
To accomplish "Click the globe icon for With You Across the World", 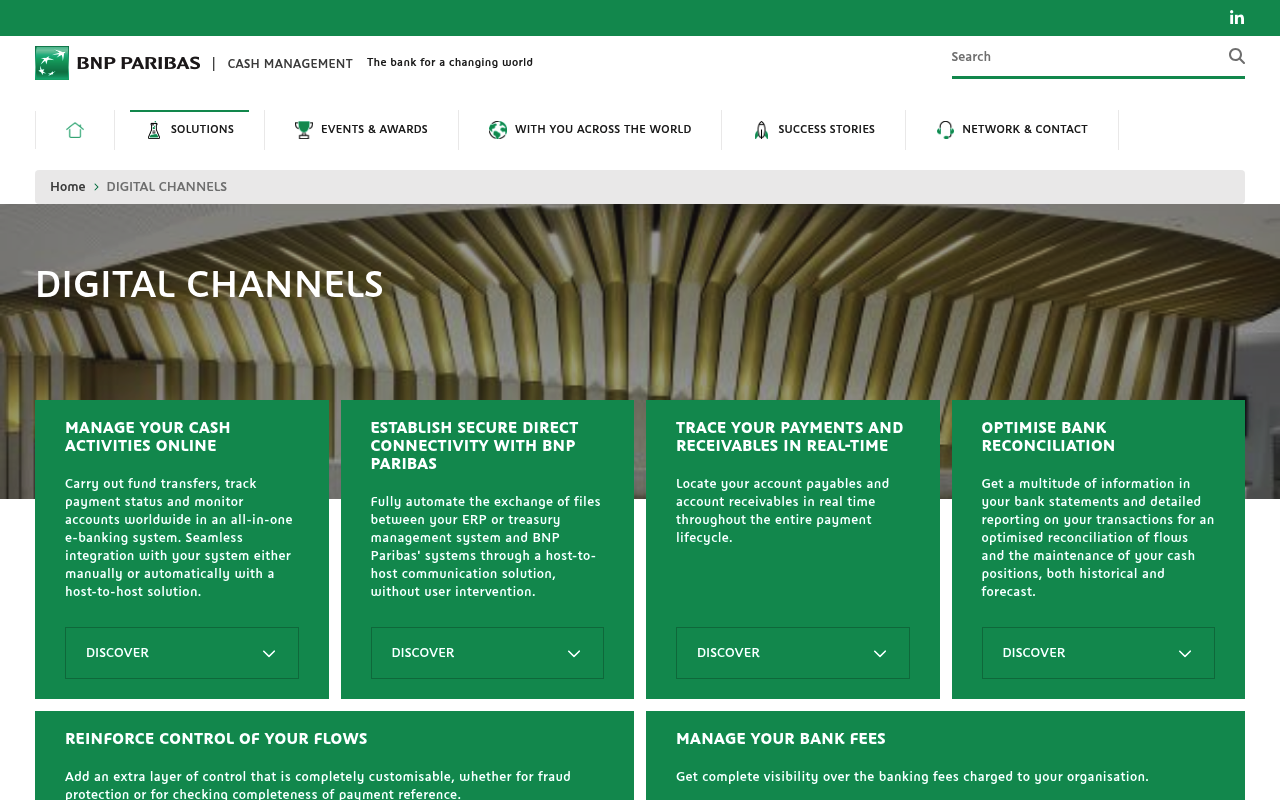I will [498, 130].
